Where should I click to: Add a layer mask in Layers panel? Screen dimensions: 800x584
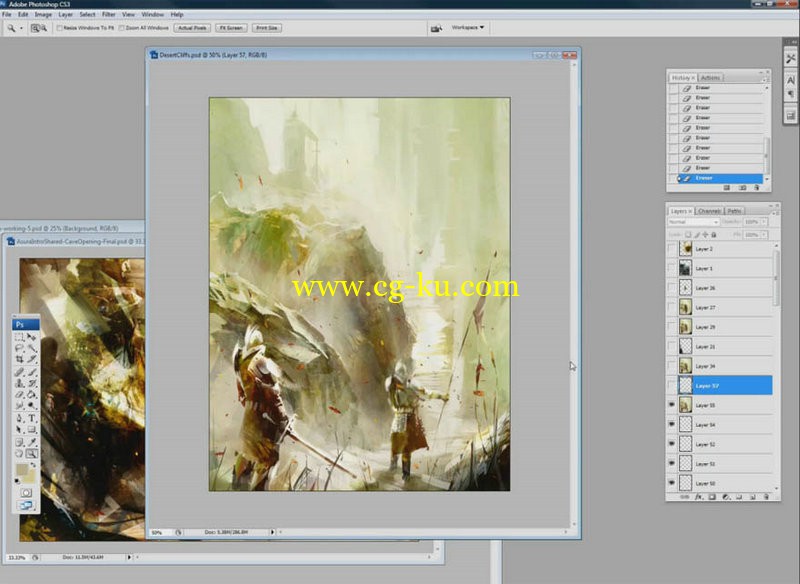712,496
